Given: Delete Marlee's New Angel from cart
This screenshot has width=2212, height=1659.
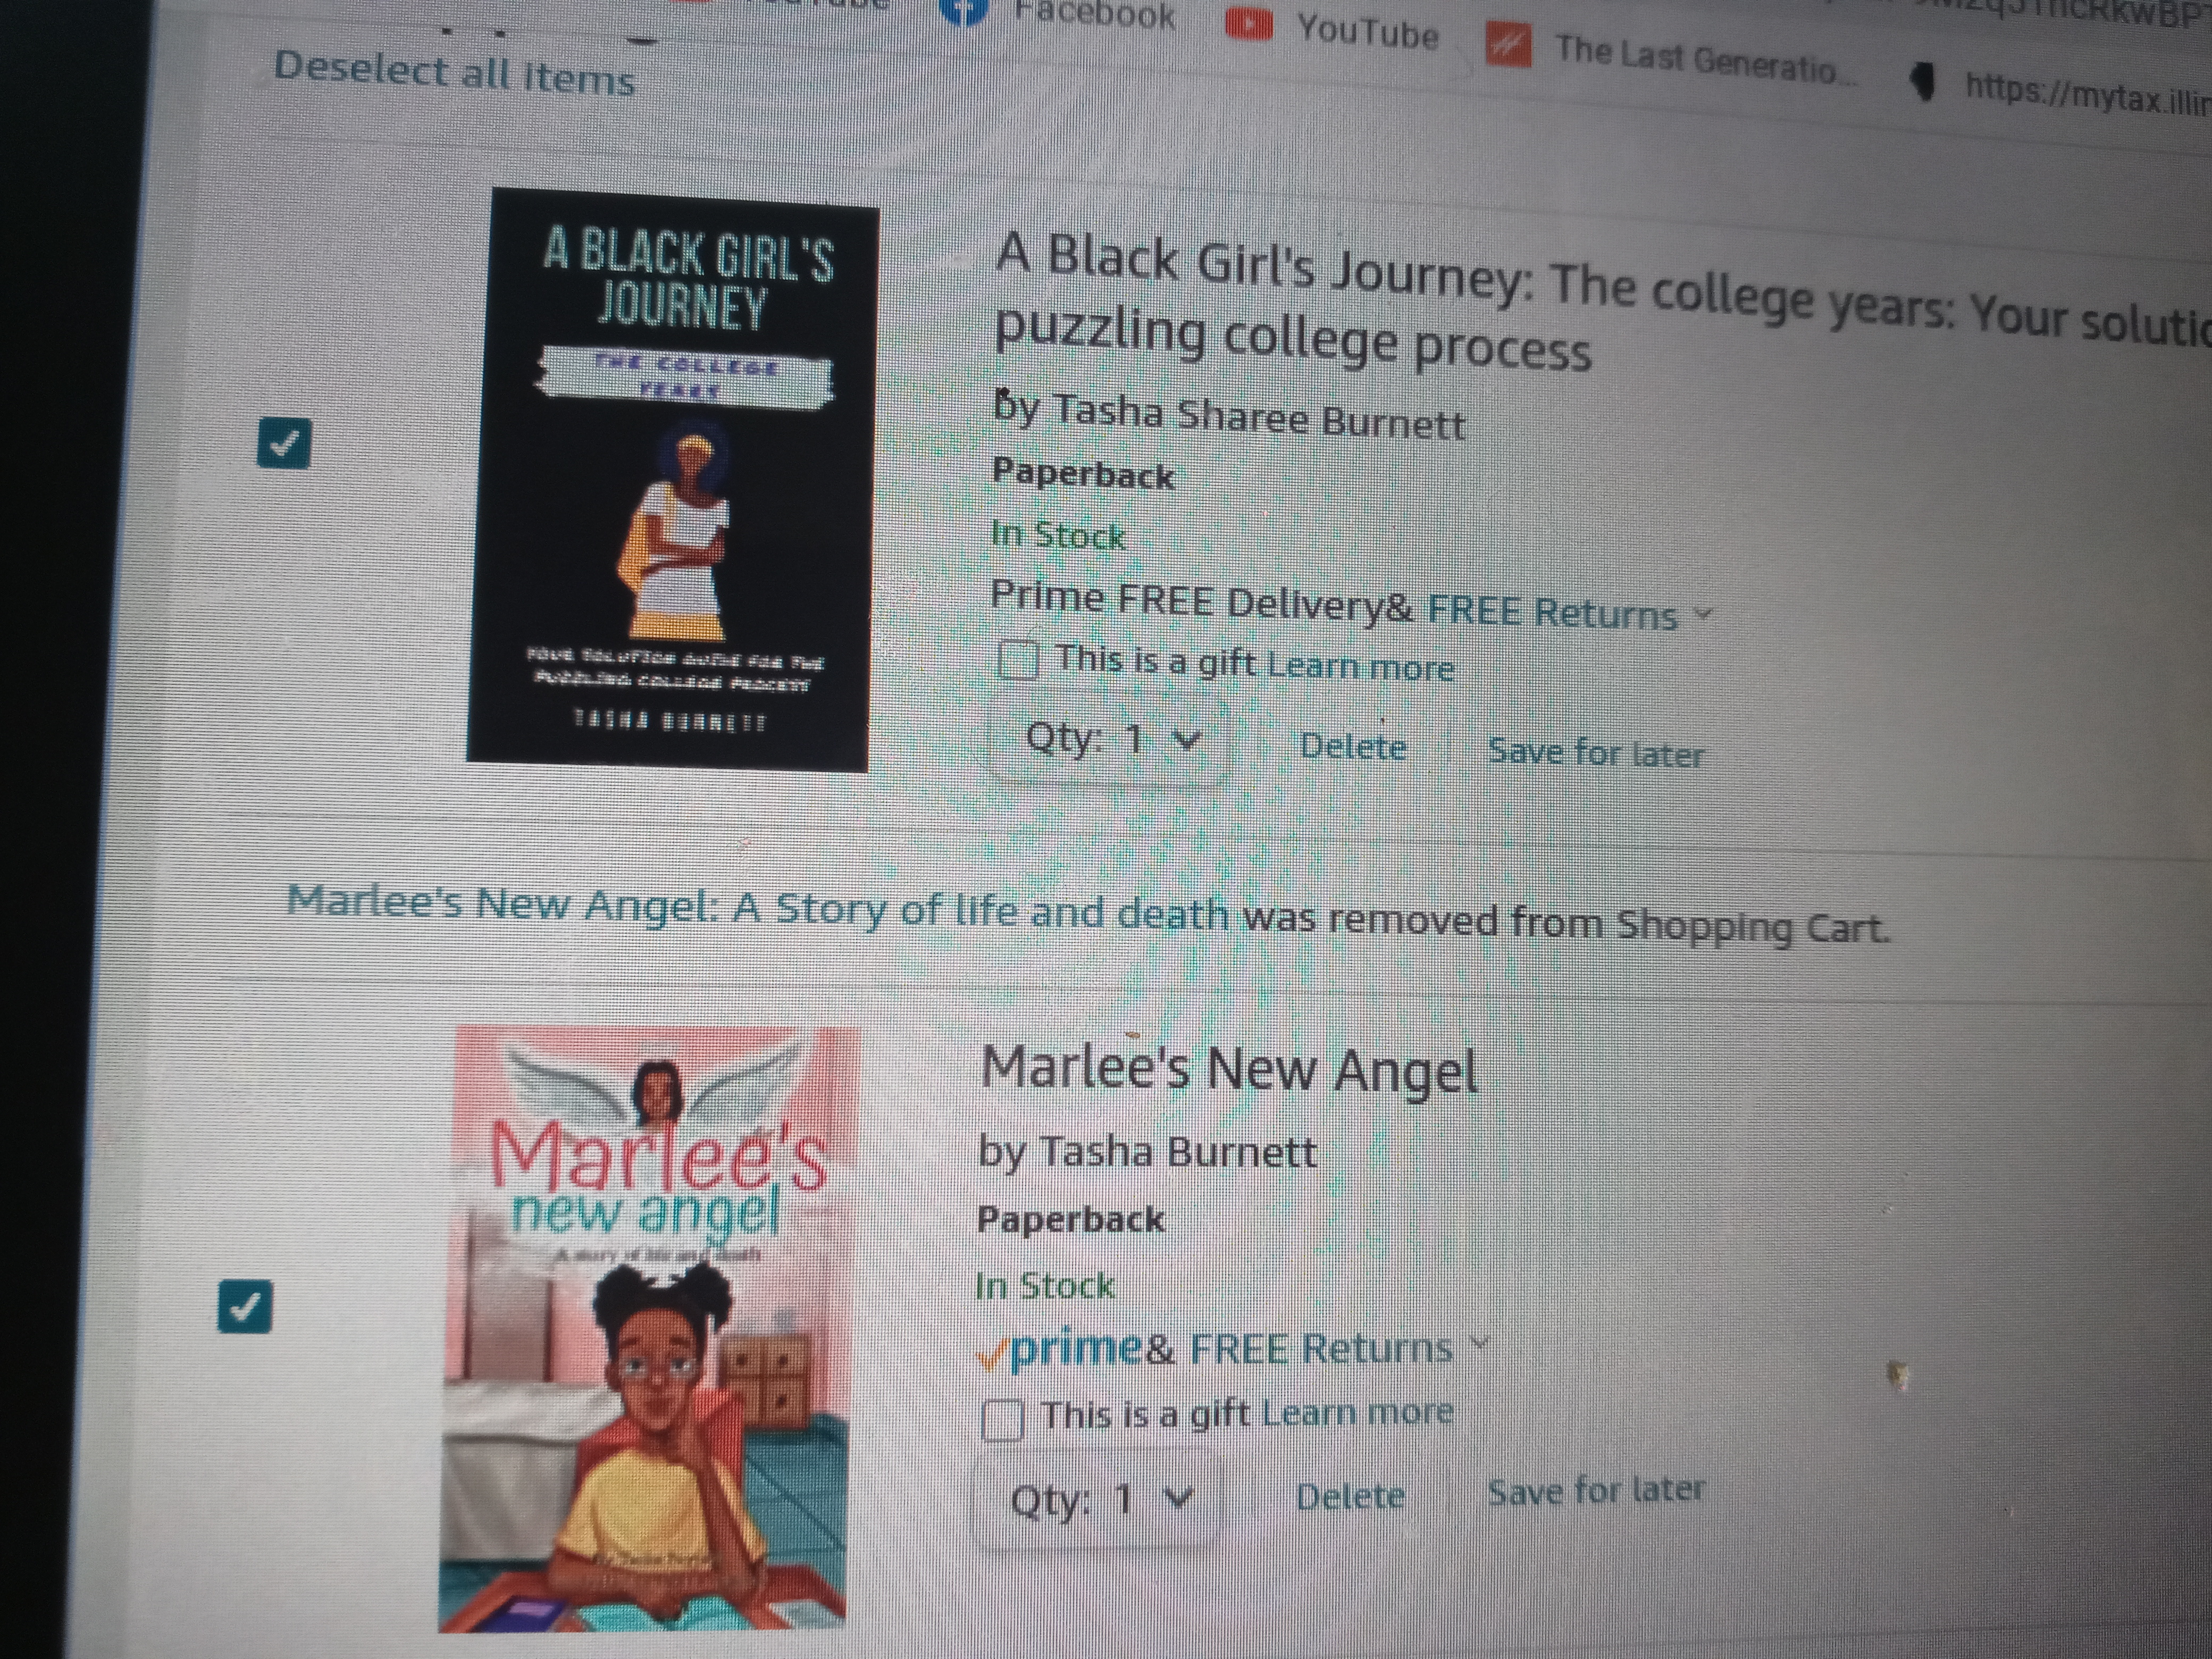Looking at the screenshot, I should [1350, 1497].
